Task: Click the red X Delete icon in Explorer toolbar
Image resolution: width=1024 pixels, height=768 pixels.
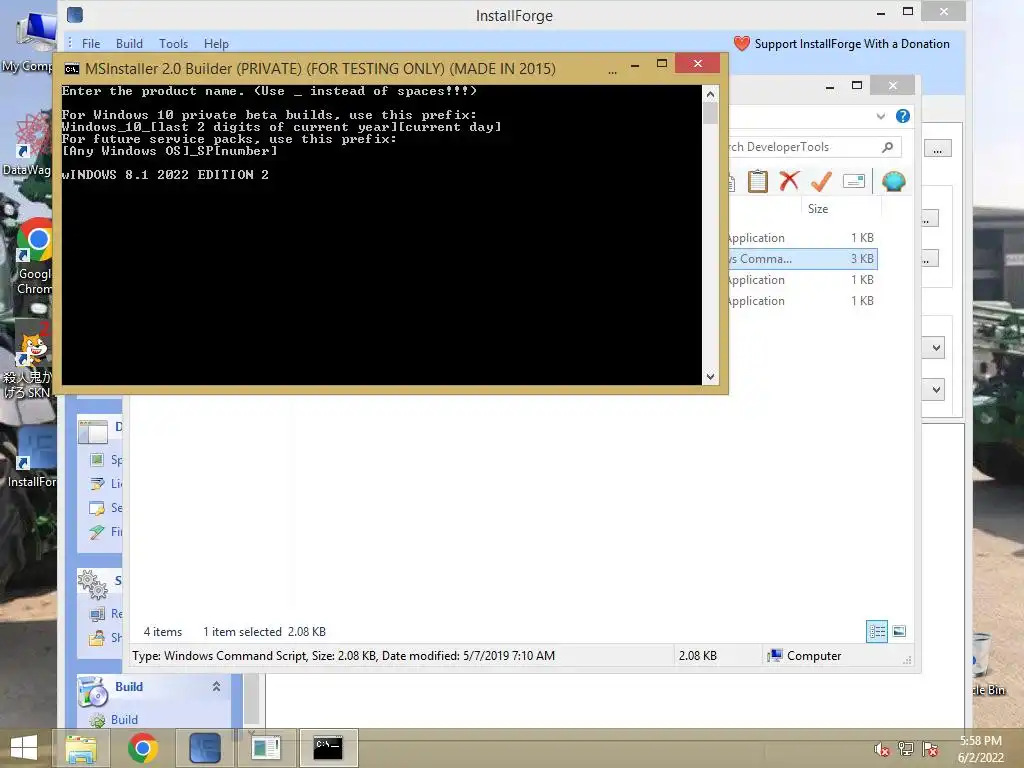Action: pyautogui.click(x=789, y=180)
